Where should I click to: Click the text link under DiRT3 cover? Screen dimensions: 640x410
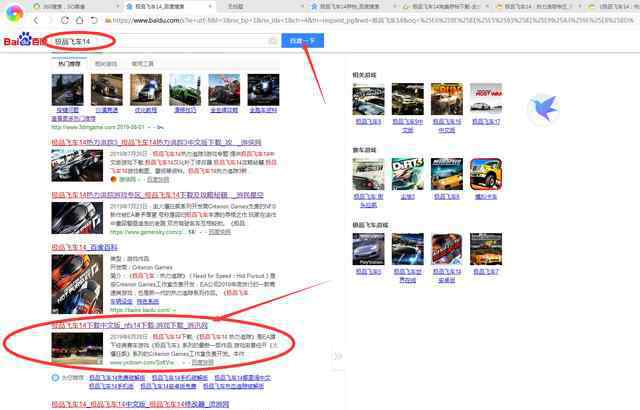coord(407,197)
